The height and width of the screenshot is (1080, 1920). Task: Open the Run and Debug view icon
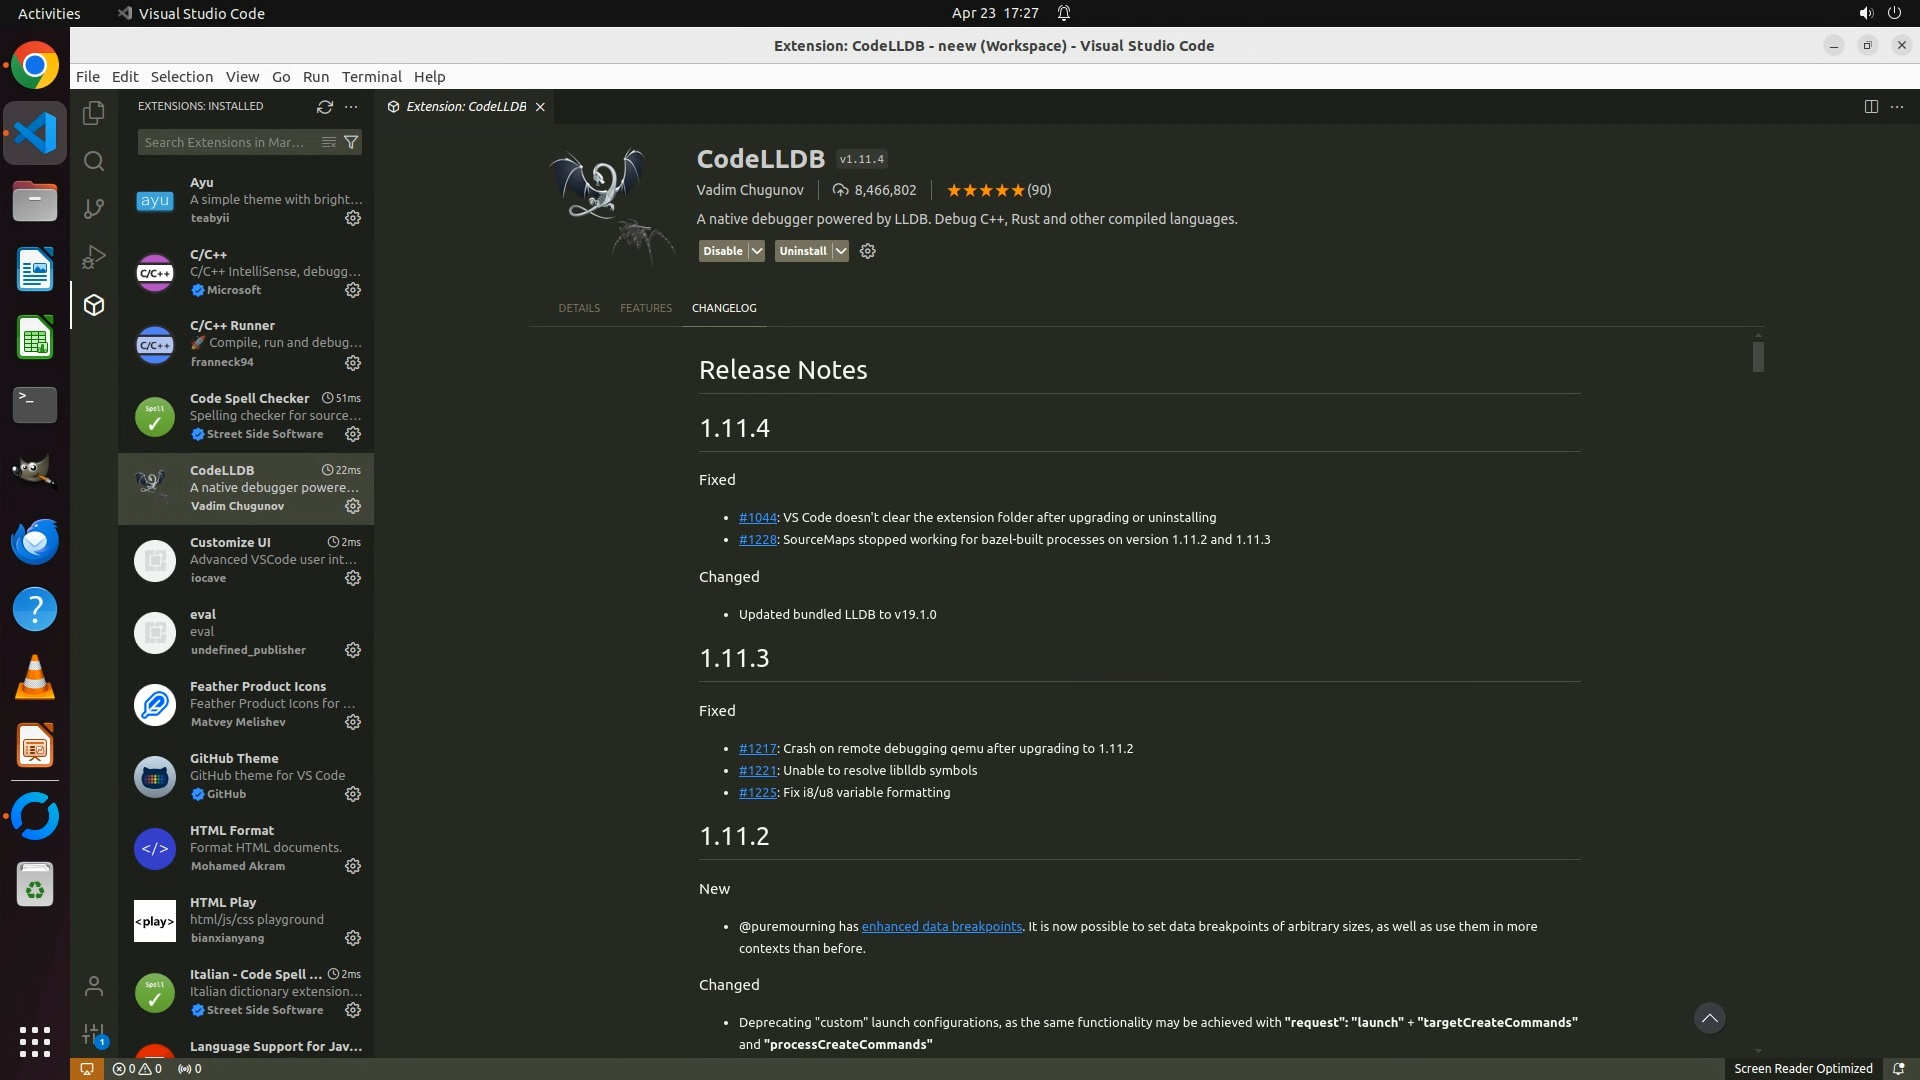coord(94,257)
